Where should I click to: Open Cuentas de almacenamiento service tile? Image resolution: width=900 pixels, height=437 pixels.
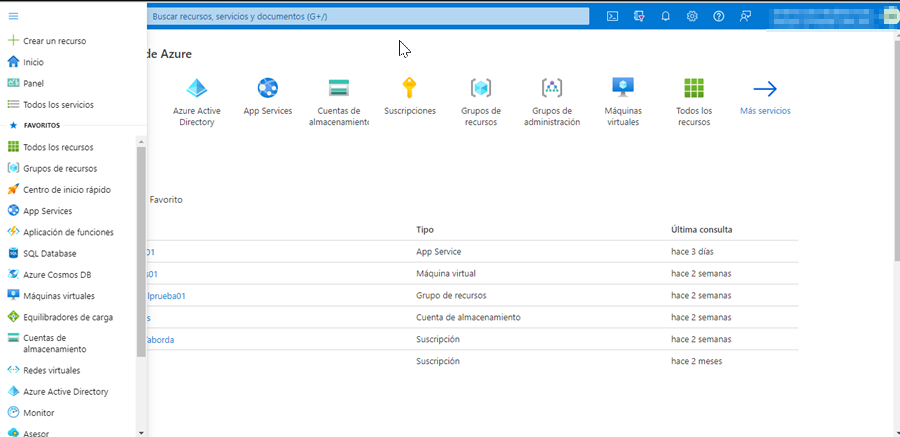click(339, 102)
